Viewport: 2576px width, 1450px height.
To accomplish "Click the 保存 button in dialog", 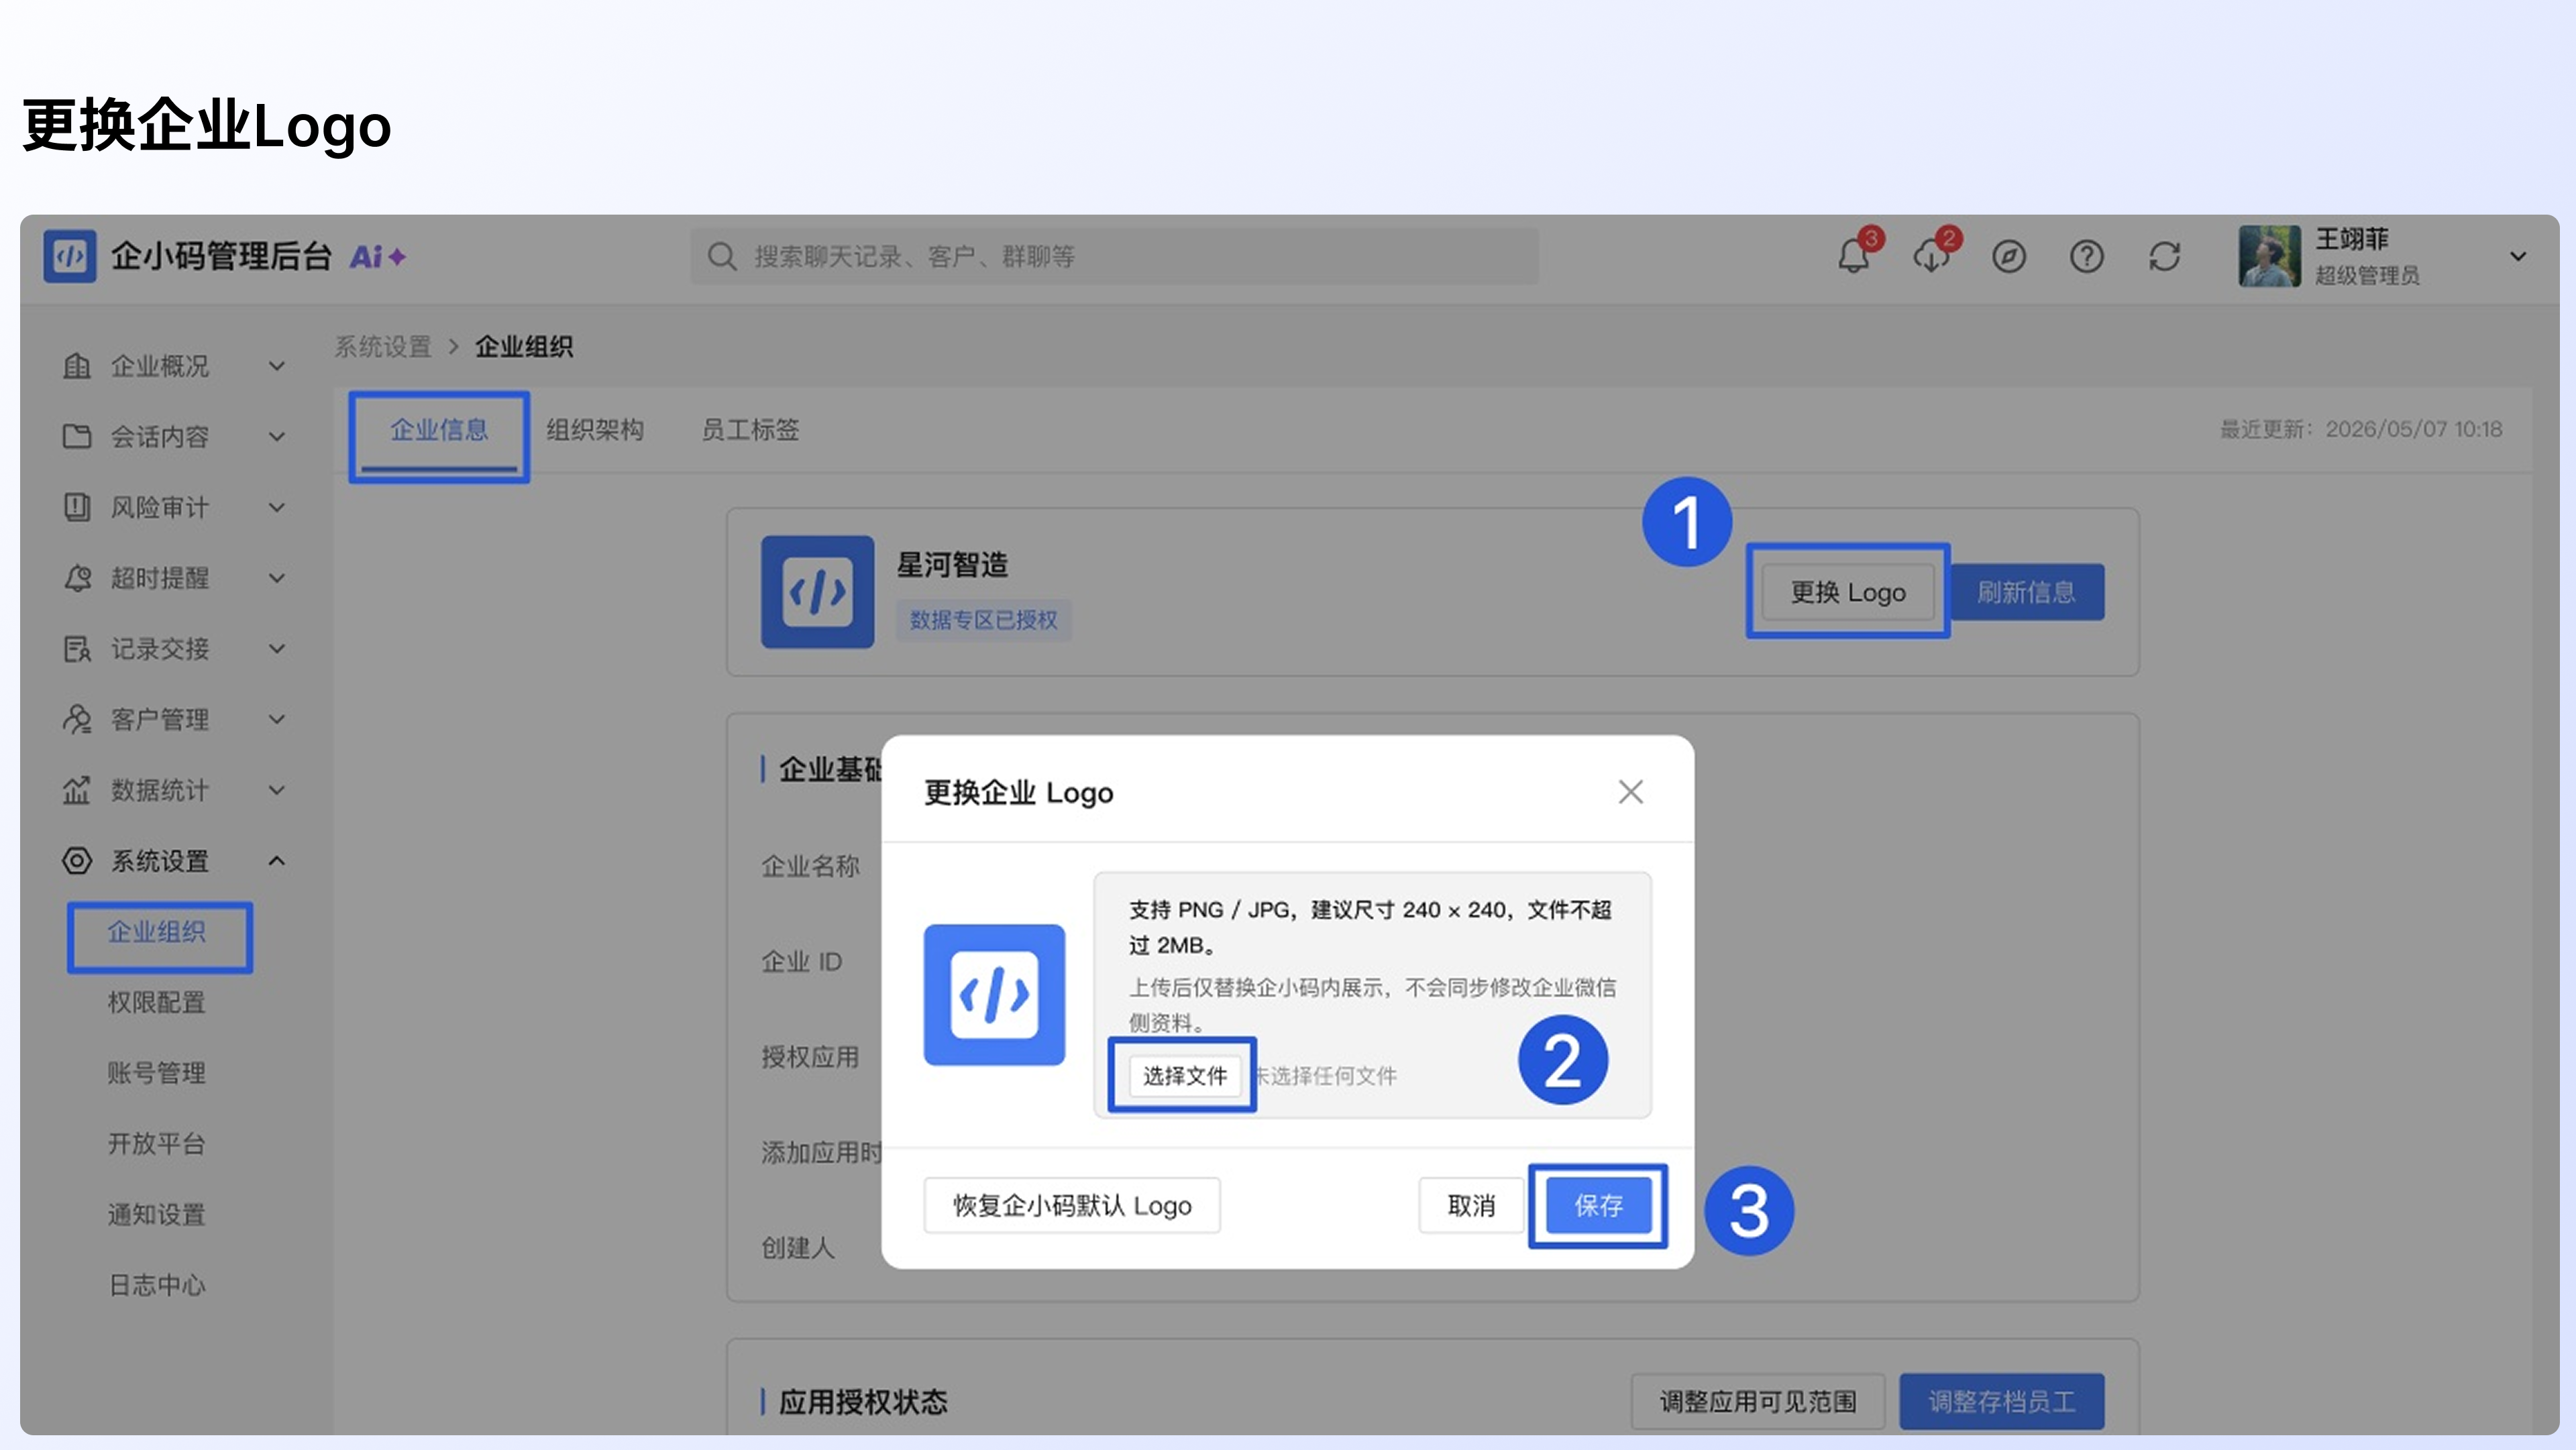I will click(x=1598, y=1206).
